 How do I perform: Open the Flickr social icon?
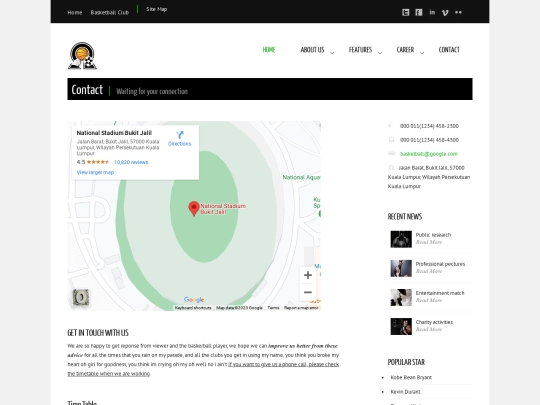(458, 12)
